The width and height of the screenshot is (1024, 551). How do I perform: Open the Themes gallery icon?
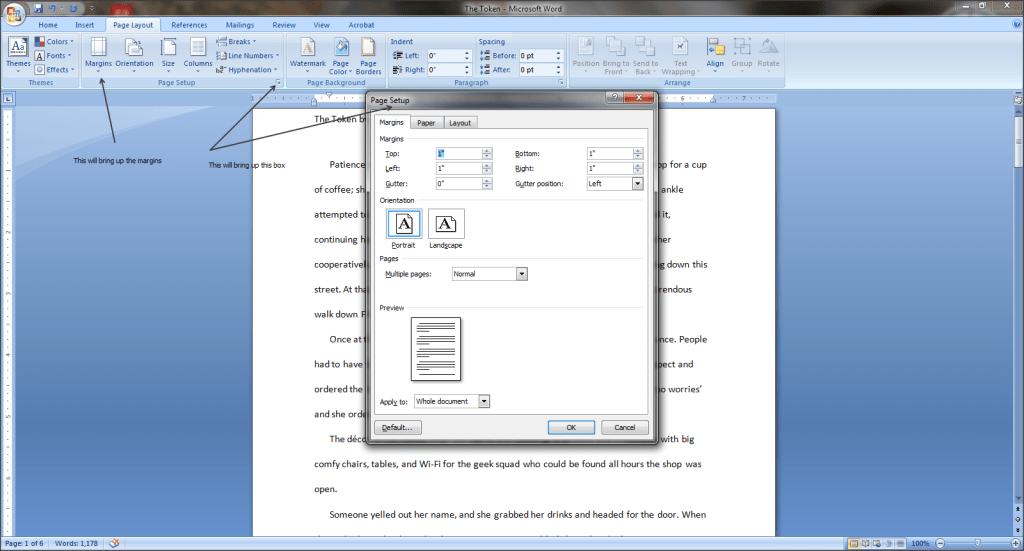click(18, 50)
